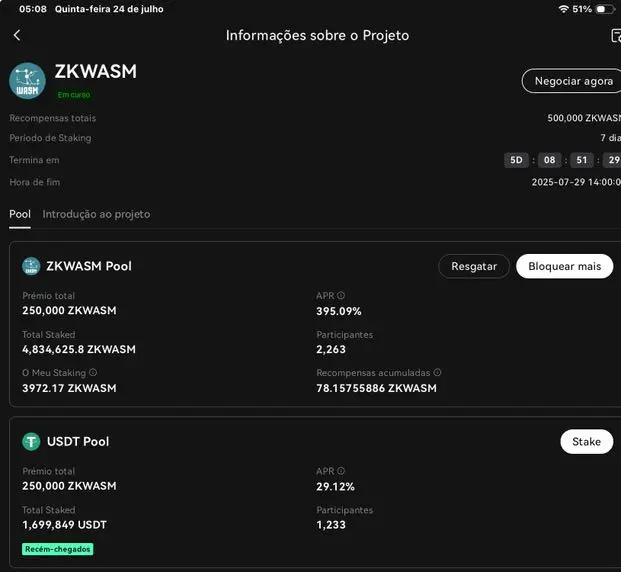
Task: Tap the USDT Pool Tether icon
Action: (31, 441)
